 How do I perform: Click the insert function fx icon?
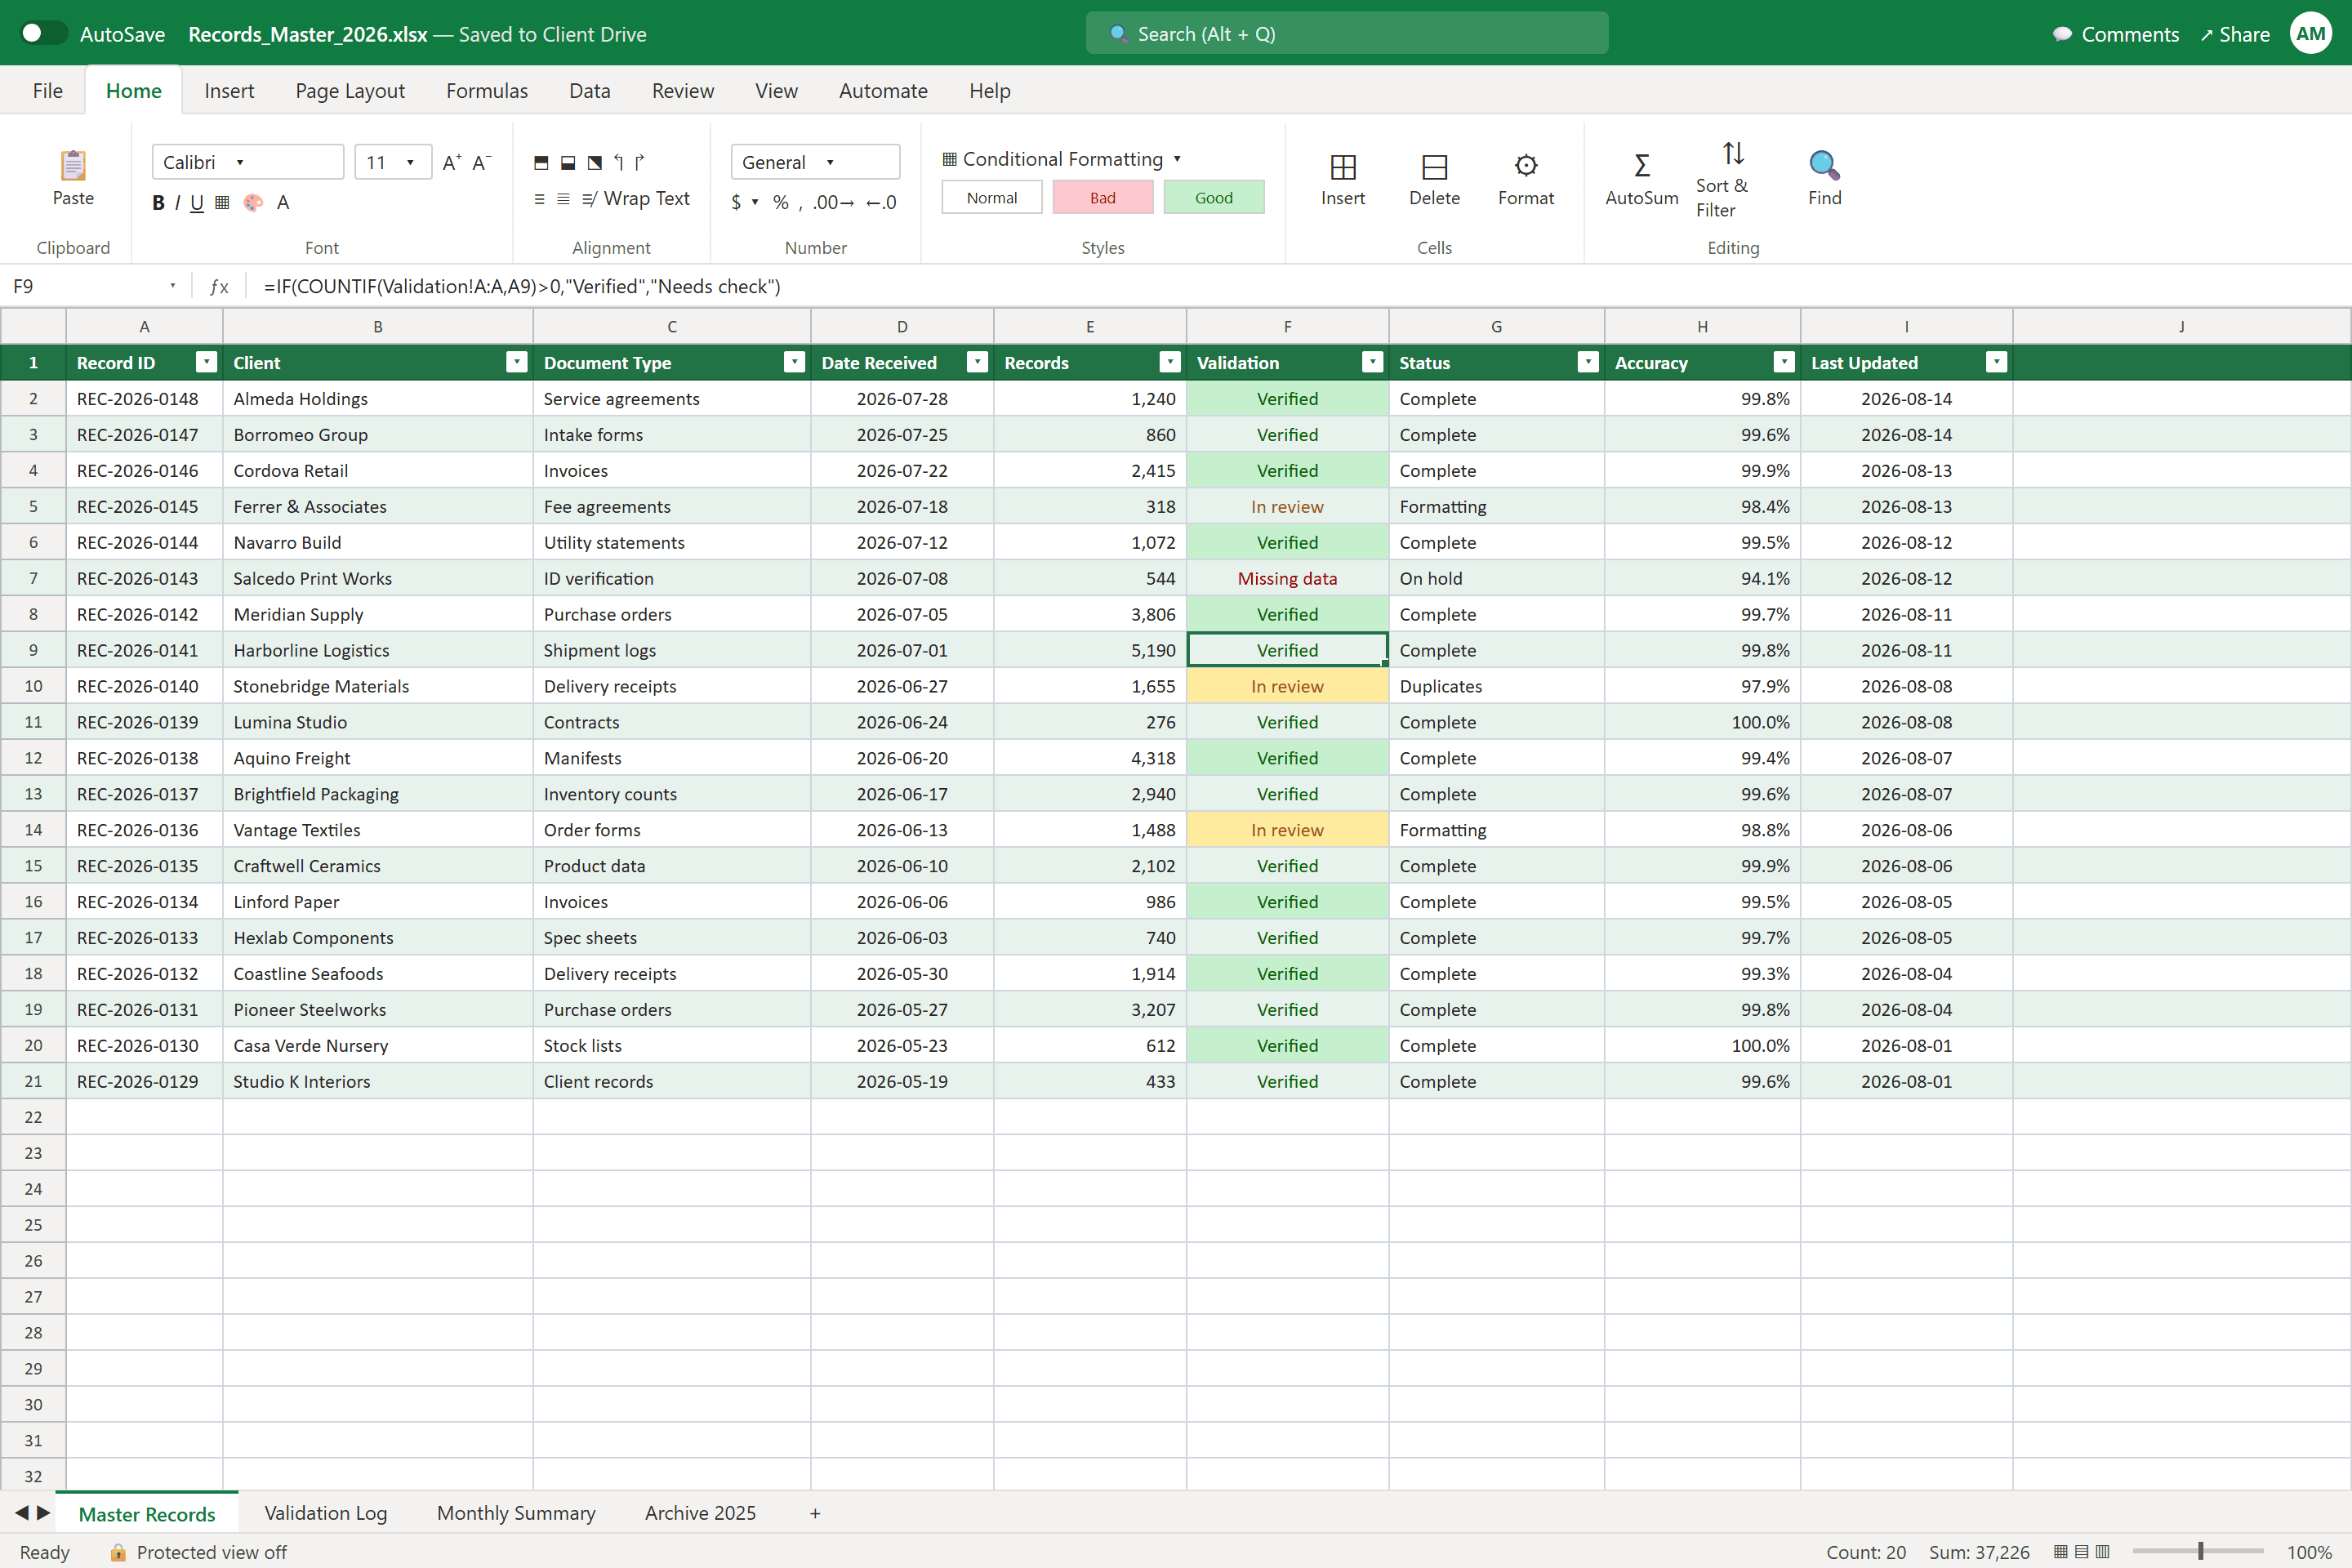tap(219, 286)
